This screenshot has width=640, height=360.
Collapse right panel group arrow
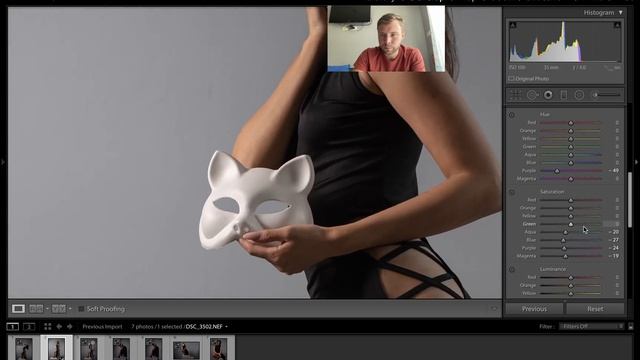[x=636, y=162]
